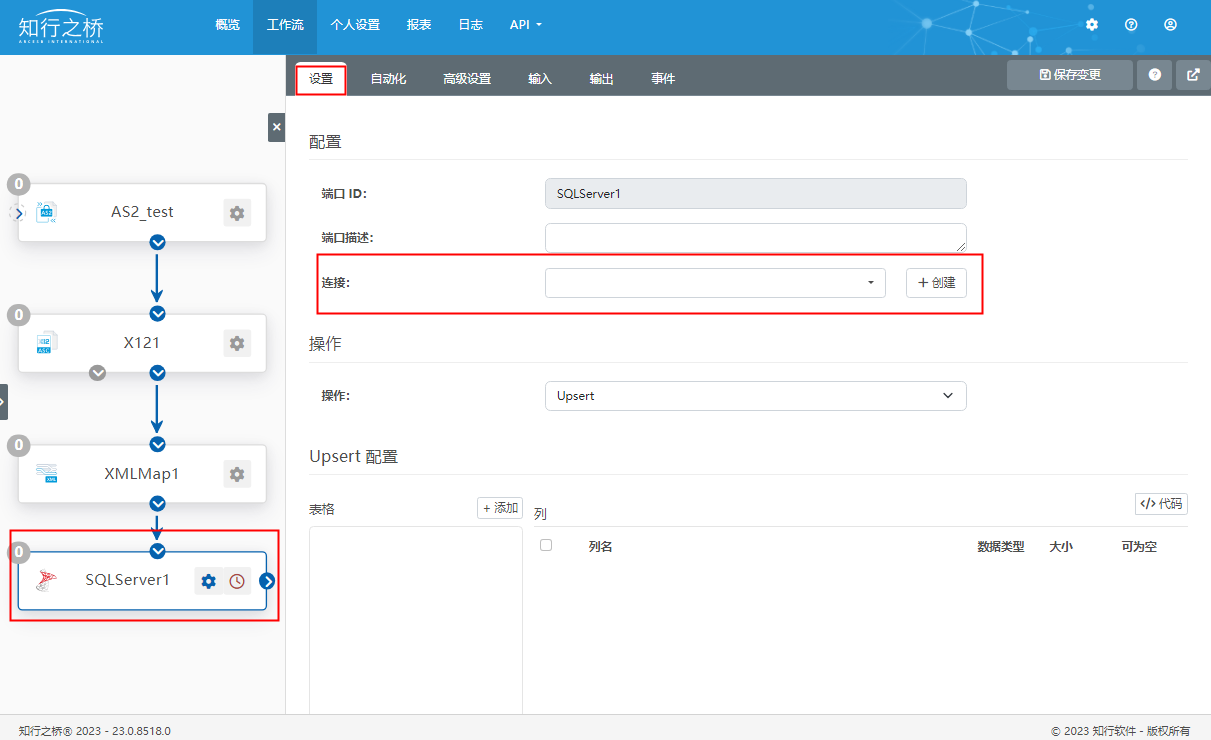Click the 保存变更 button
This screenshot has height=740, width=1211.
pyautogui.click(x=1070, y=75)
